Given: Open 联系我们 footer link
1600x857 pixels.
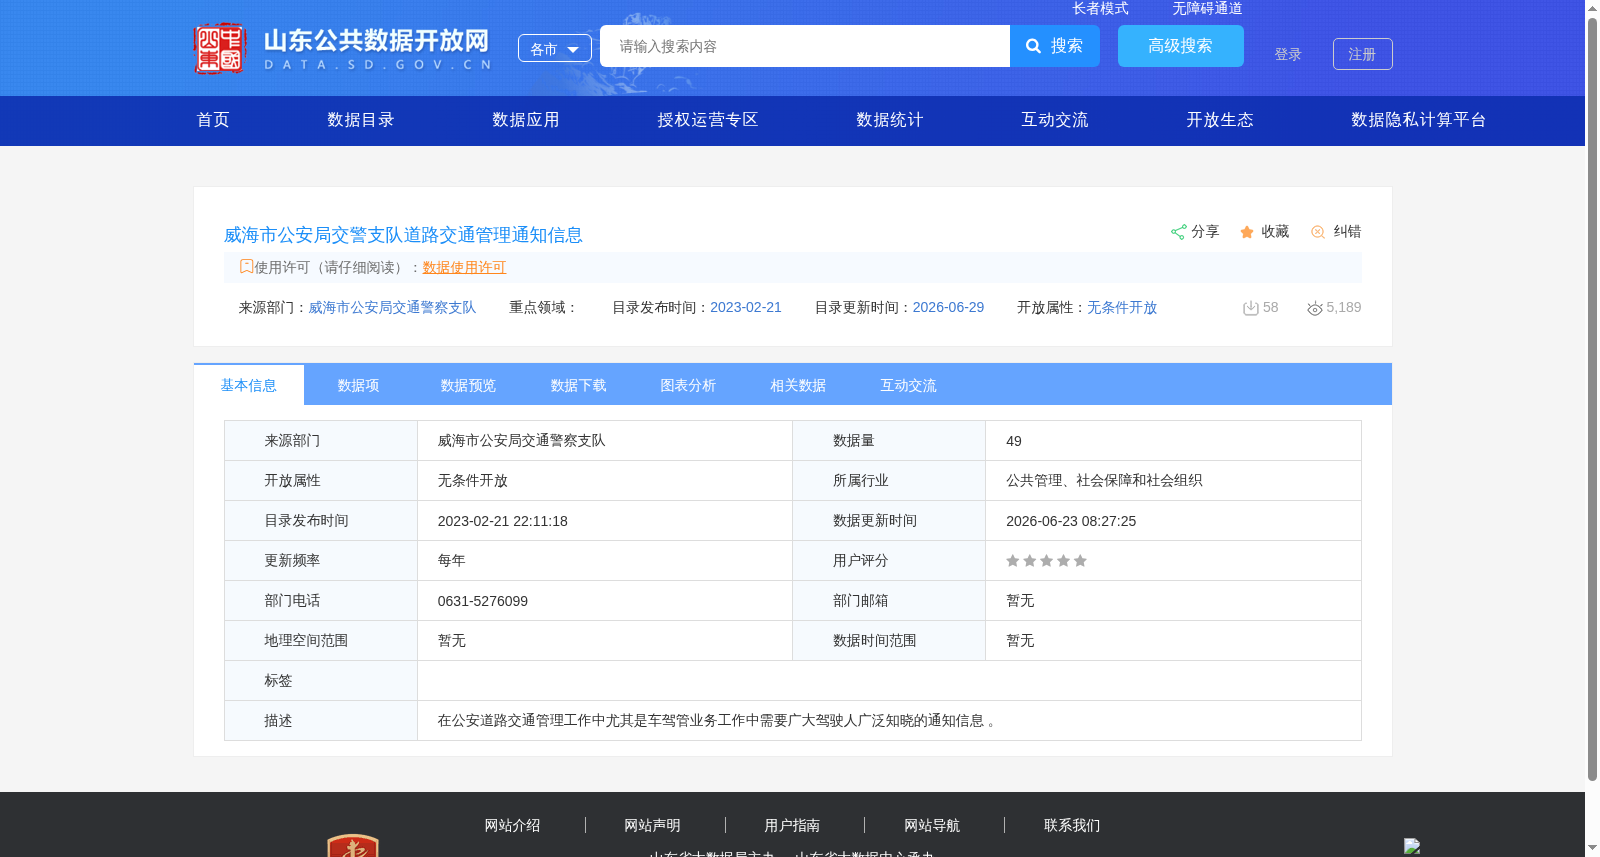Looking at the screenshot, I should point(1072,825).
